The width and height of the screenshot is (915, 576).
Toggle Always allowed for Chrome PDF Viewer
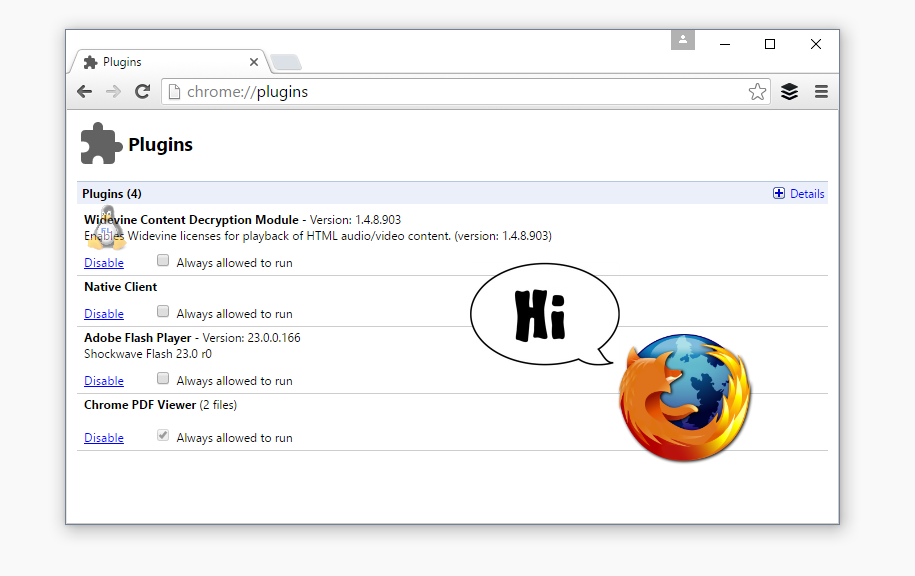[163, 435]
